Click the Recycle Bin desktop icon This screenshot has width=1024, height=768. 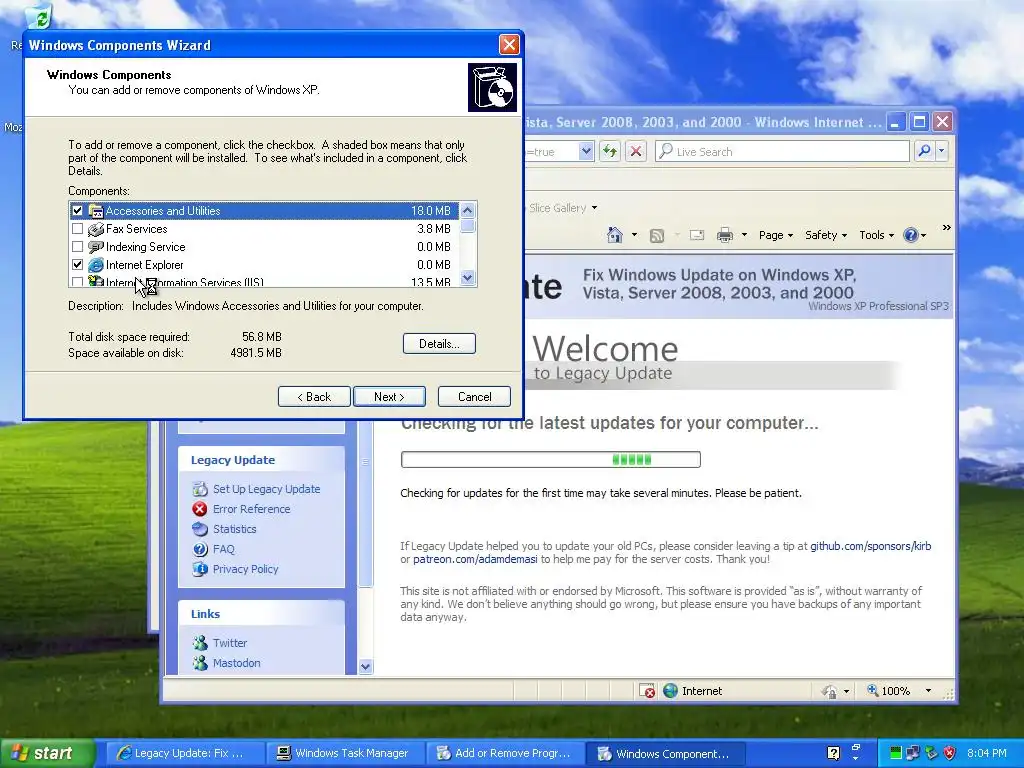[40, 17]
